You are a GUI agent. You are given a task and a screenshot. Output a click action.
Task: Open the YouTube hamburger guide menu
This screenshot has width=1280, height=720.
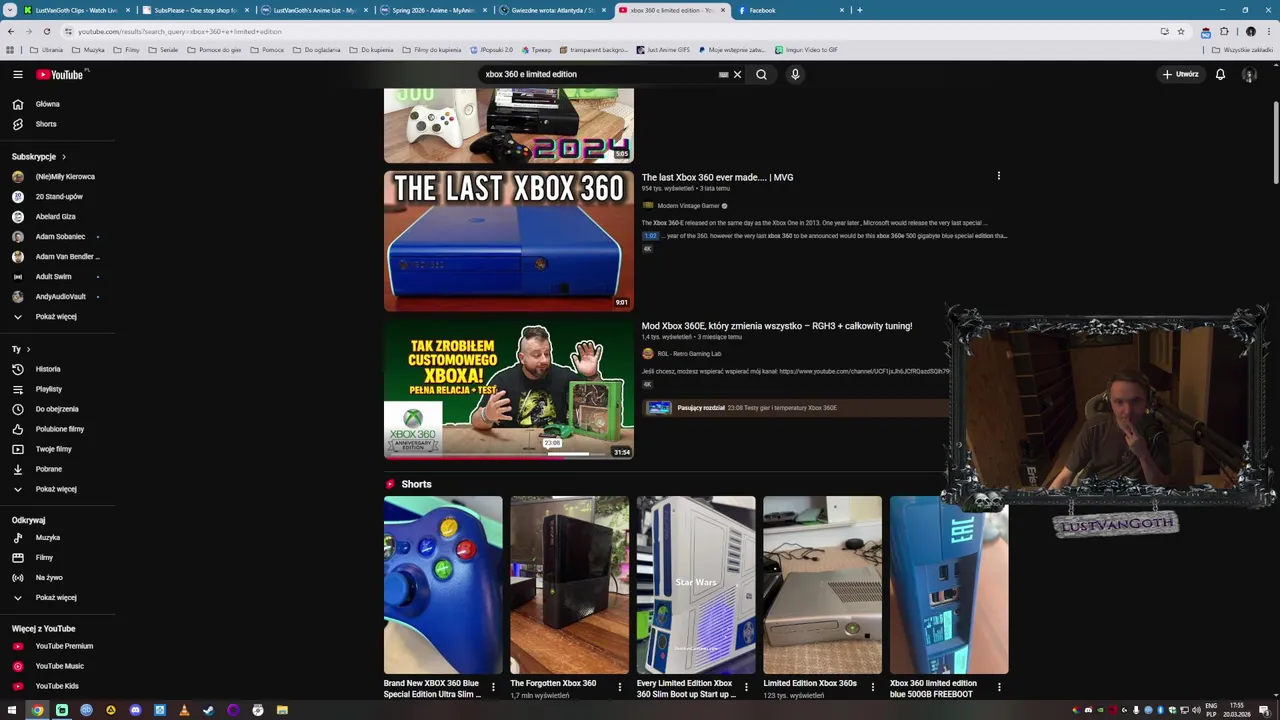[x=17, y=74]
